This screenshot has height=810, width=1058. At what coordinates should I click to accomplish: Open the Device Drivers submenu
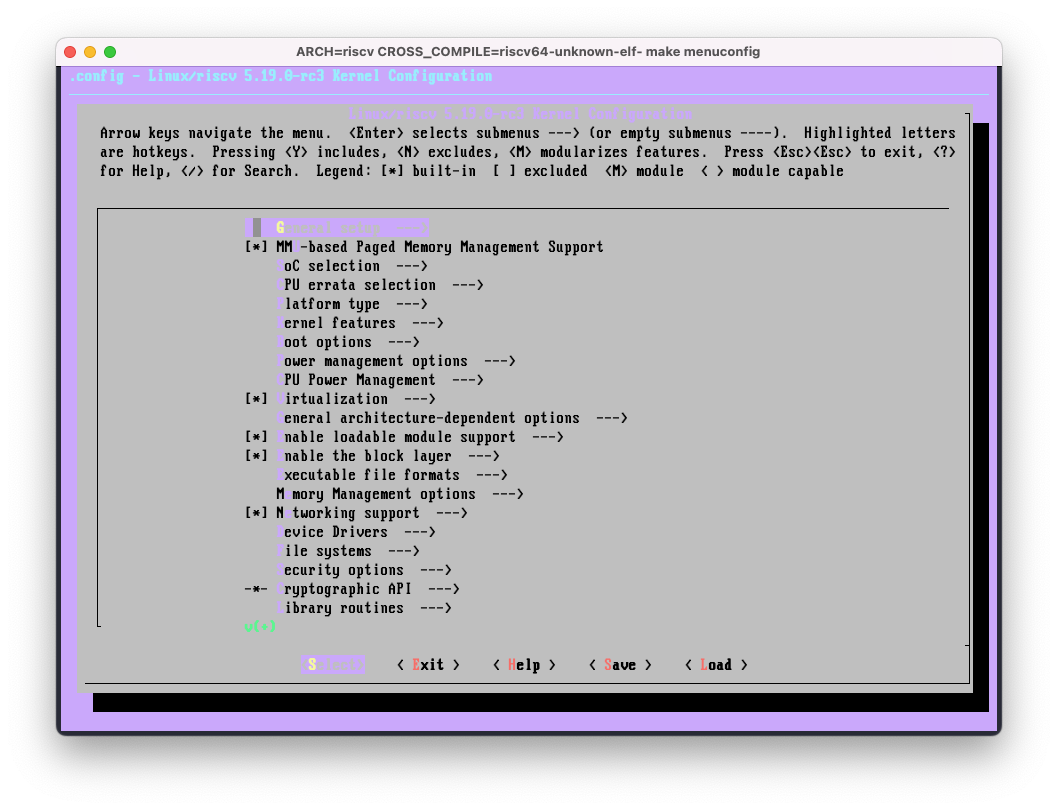point(356,532)
